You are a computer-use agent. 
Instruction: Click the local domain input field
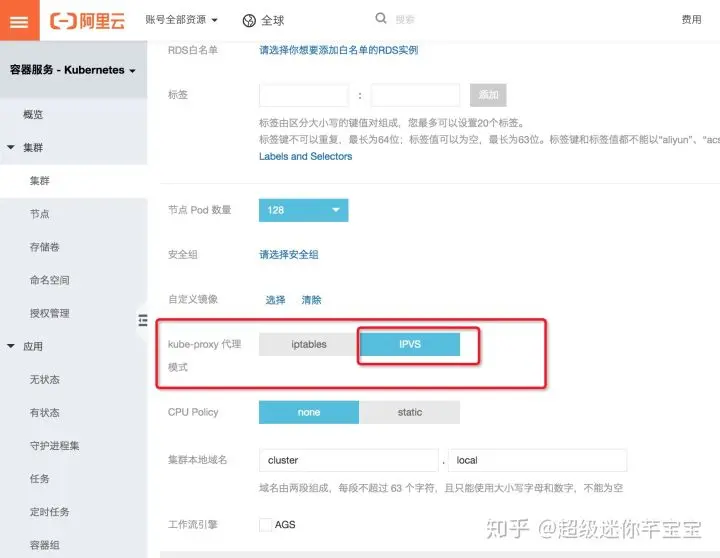click(537, 460)
